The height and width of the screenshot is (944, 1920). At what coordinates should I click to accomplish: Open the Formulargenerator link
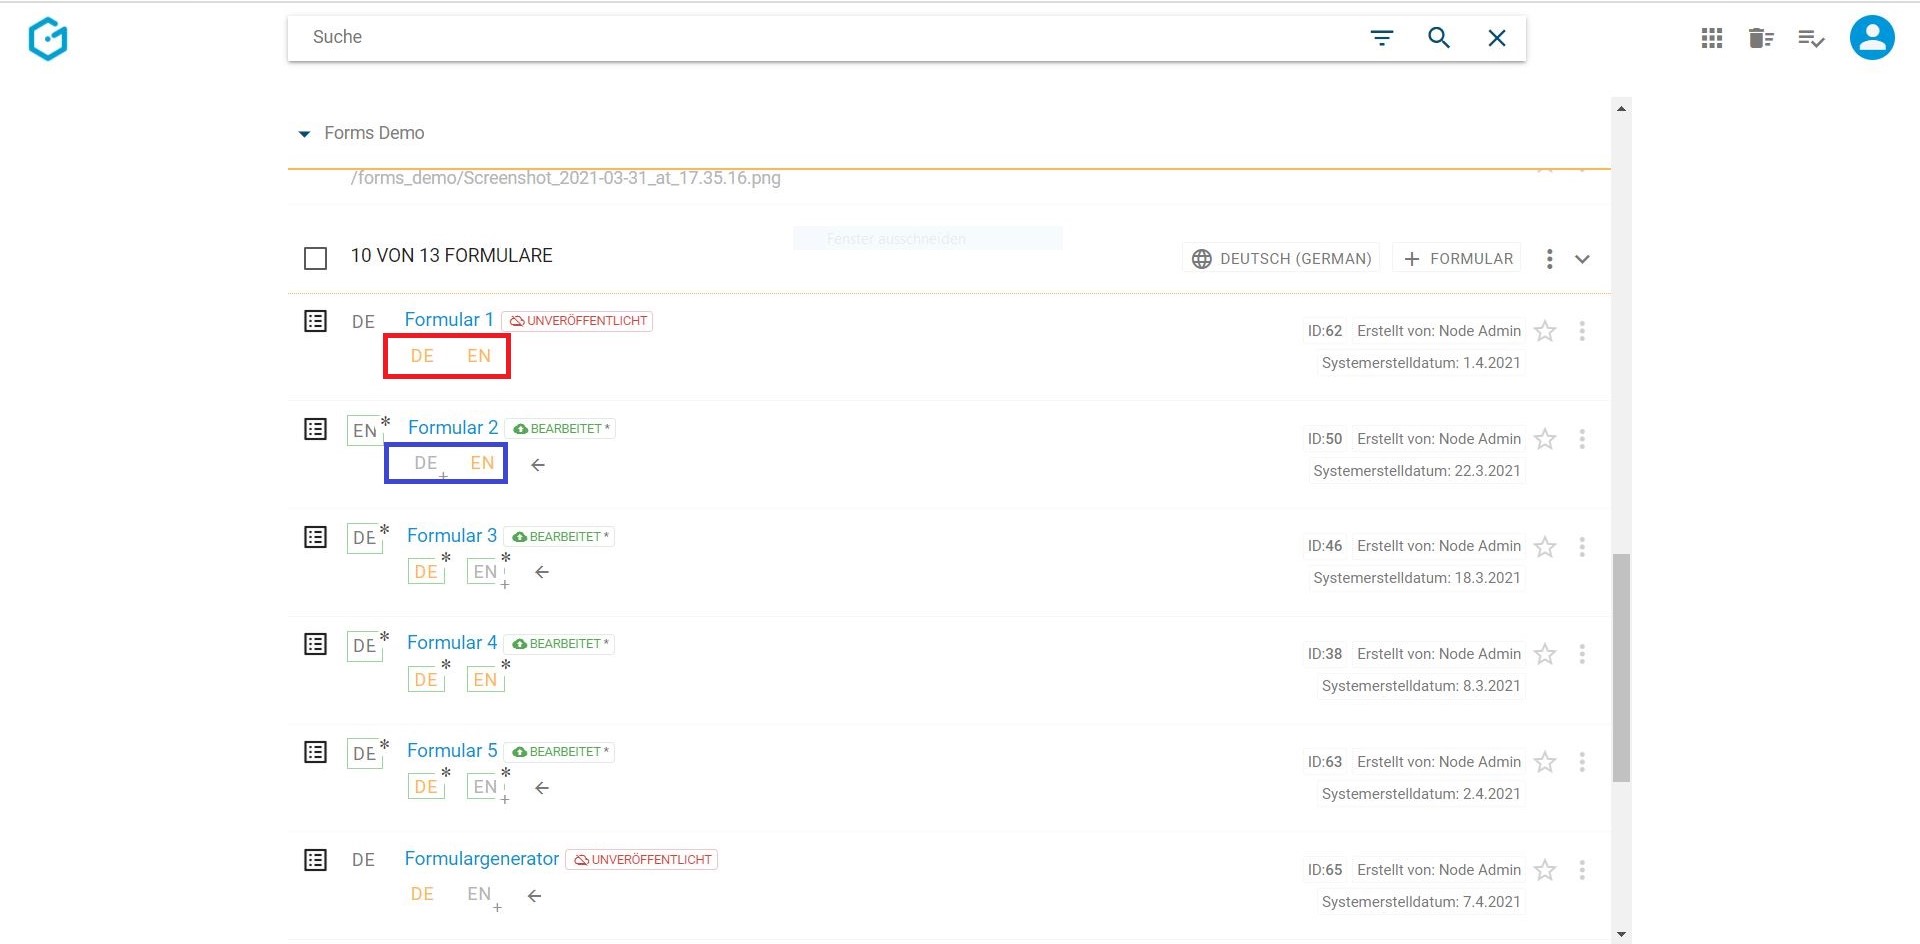(482, 859)
